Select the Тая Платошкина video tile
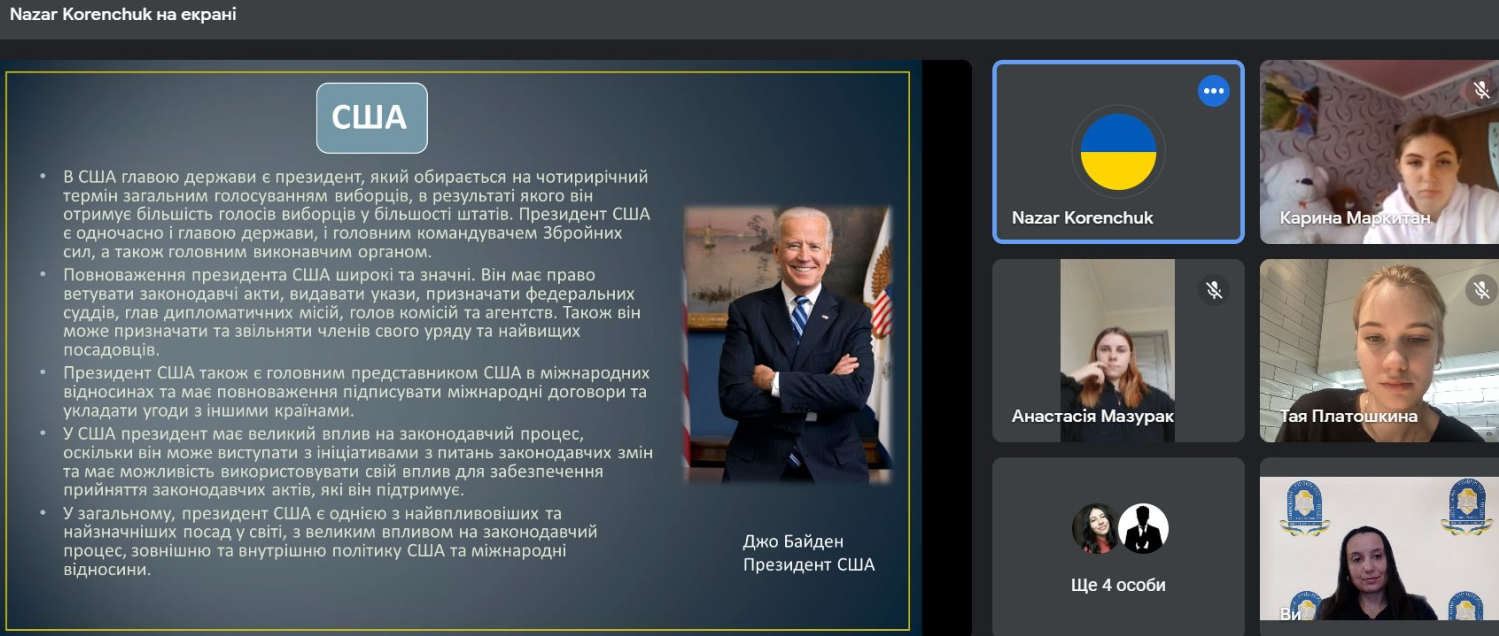 pyautogui.click(x=1378, y=350)
